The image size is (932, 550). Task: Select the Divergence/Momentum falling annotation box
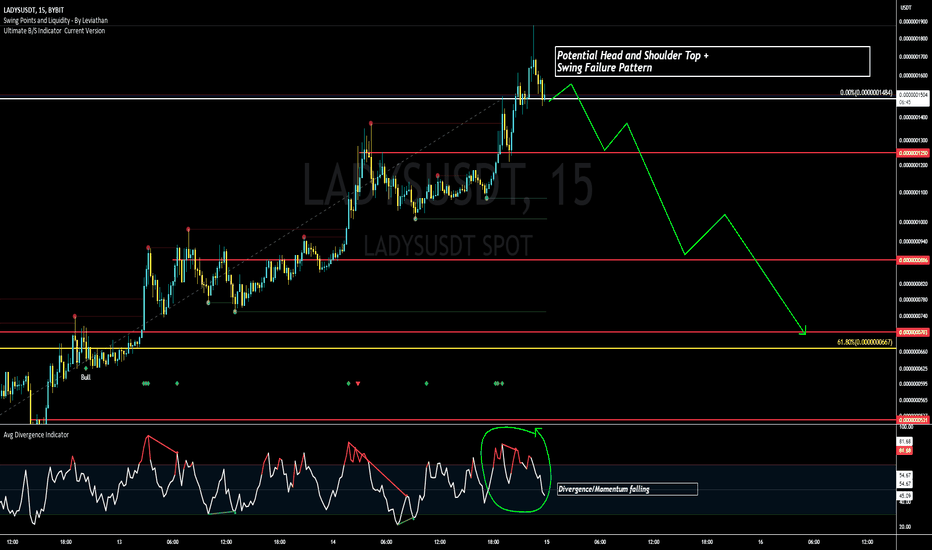coord(627,489)
